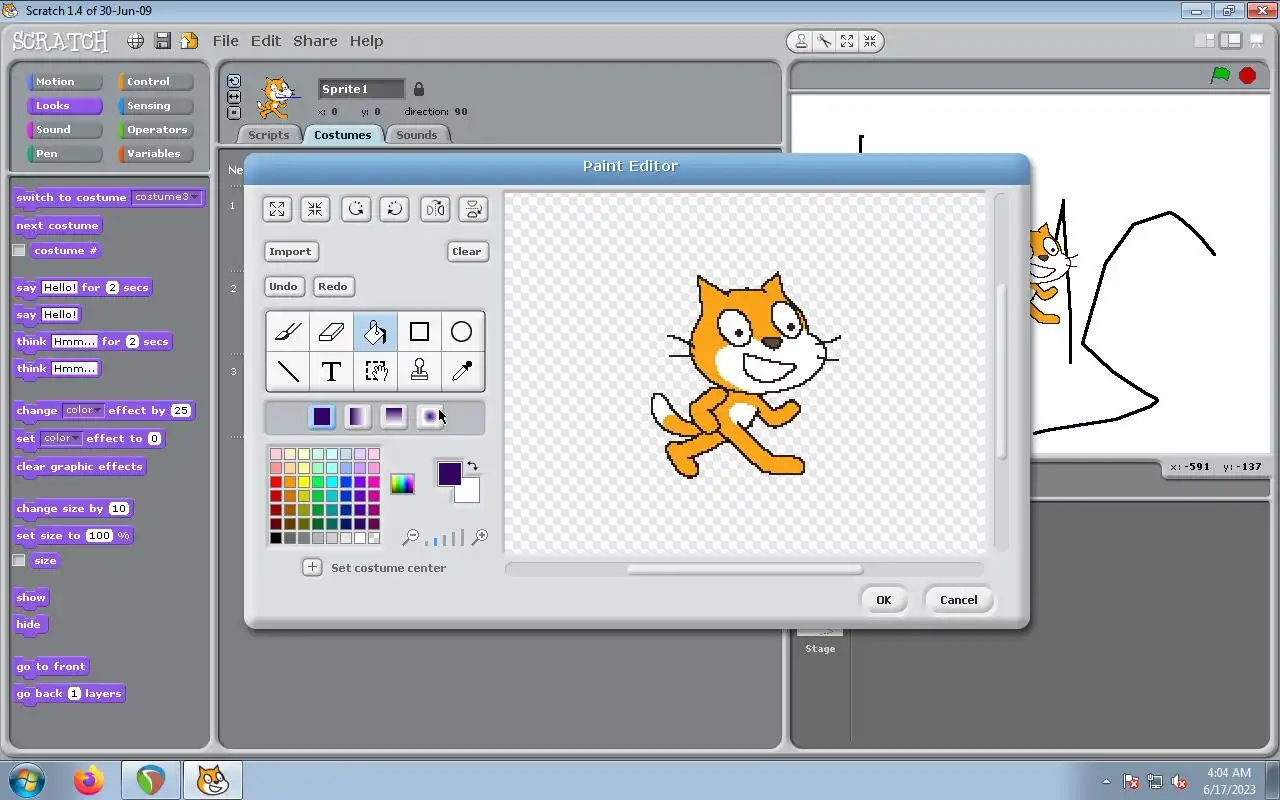Screen dimensions: 1280x800
Task: Select the Text tool
Action: point(331,372)
